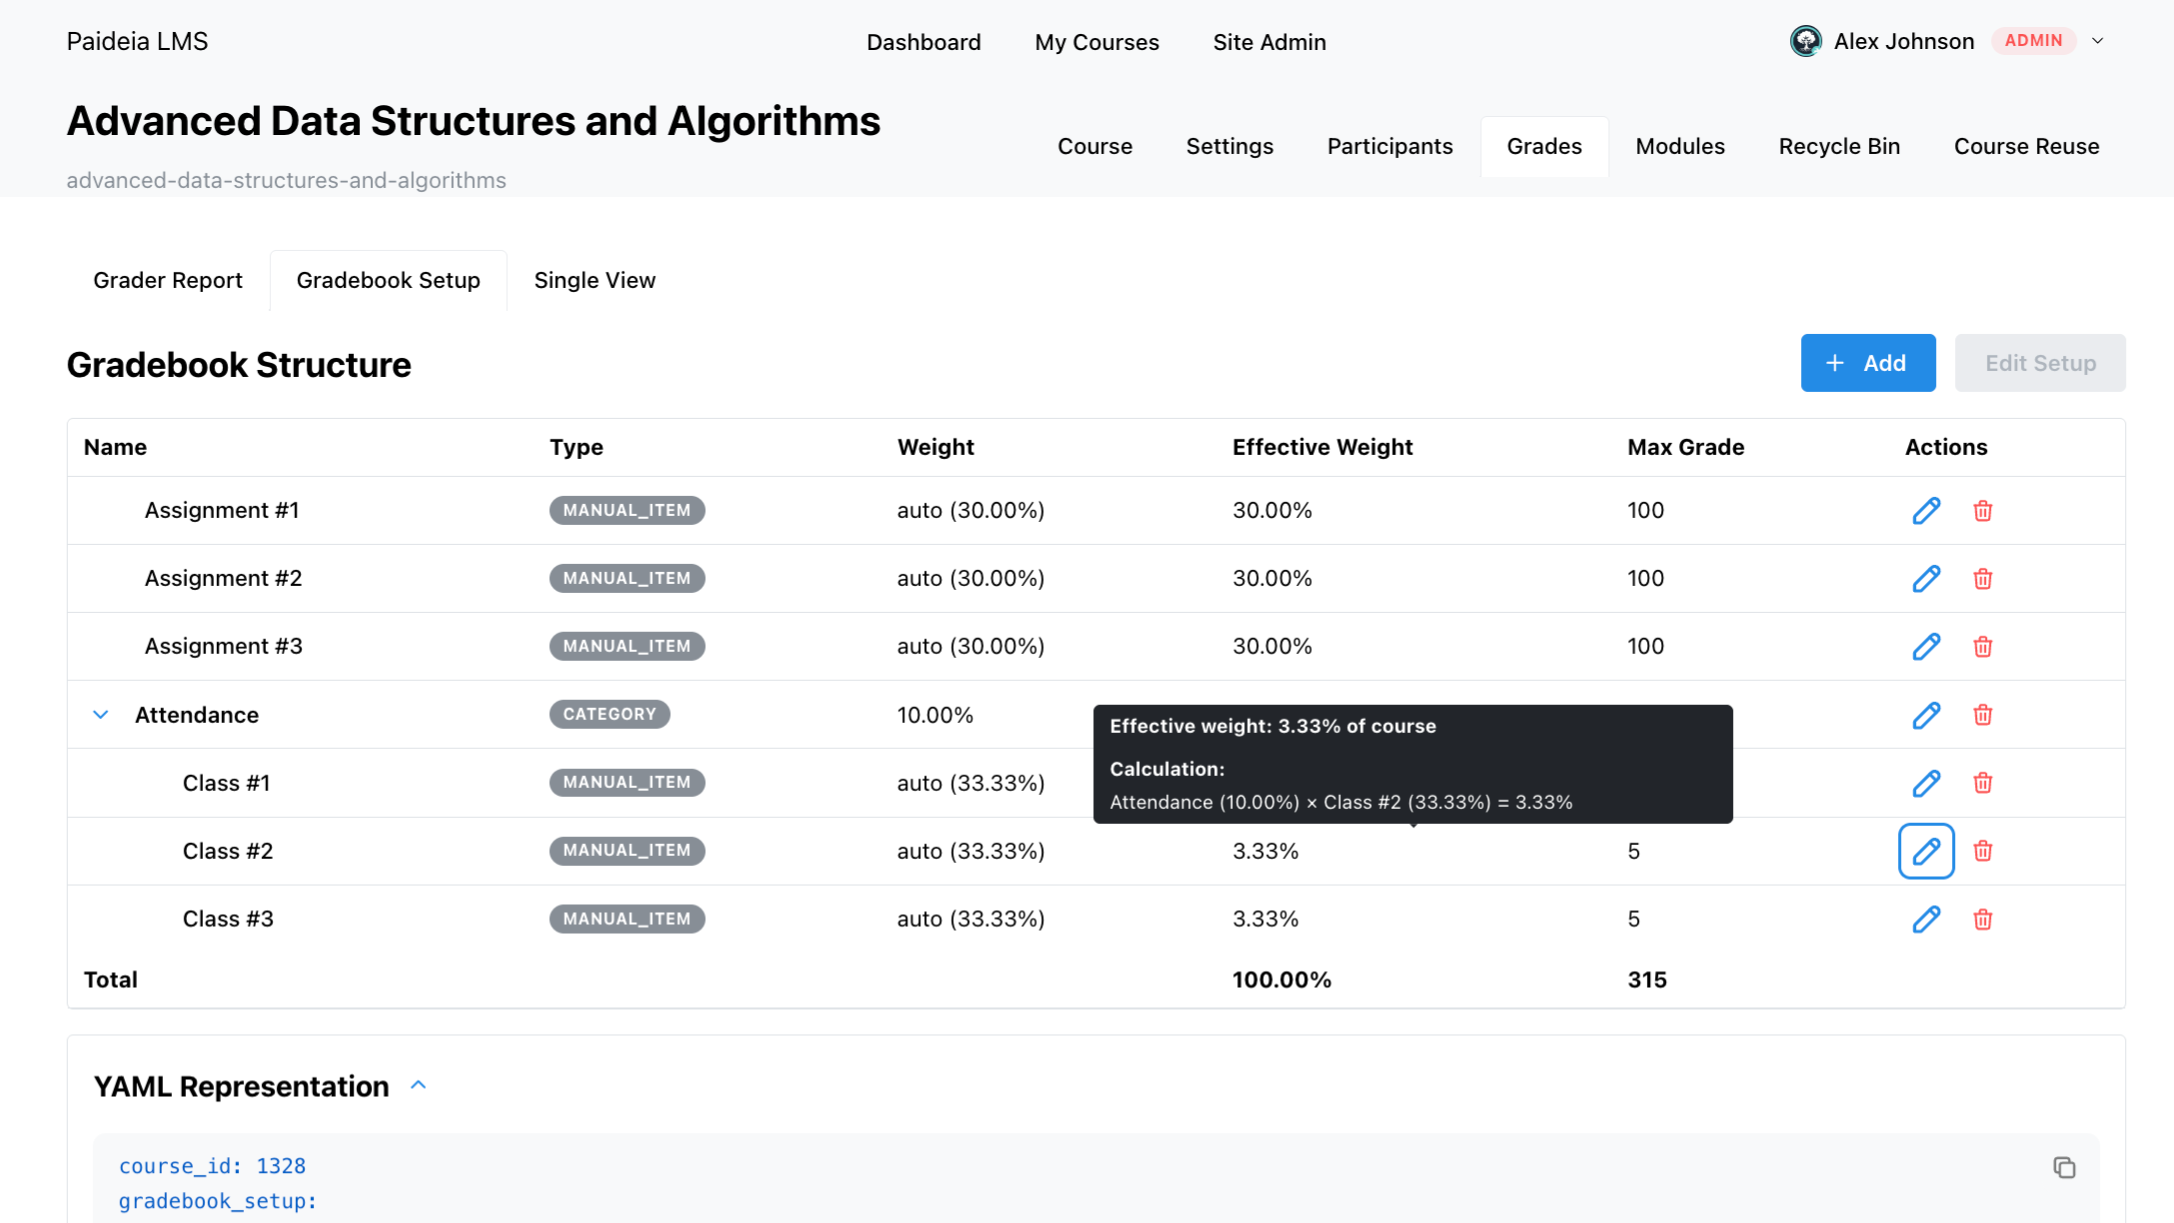Click the Attendance category name
The height and width of the screenshot is (1223, 2174).
[x=196, y=715]
